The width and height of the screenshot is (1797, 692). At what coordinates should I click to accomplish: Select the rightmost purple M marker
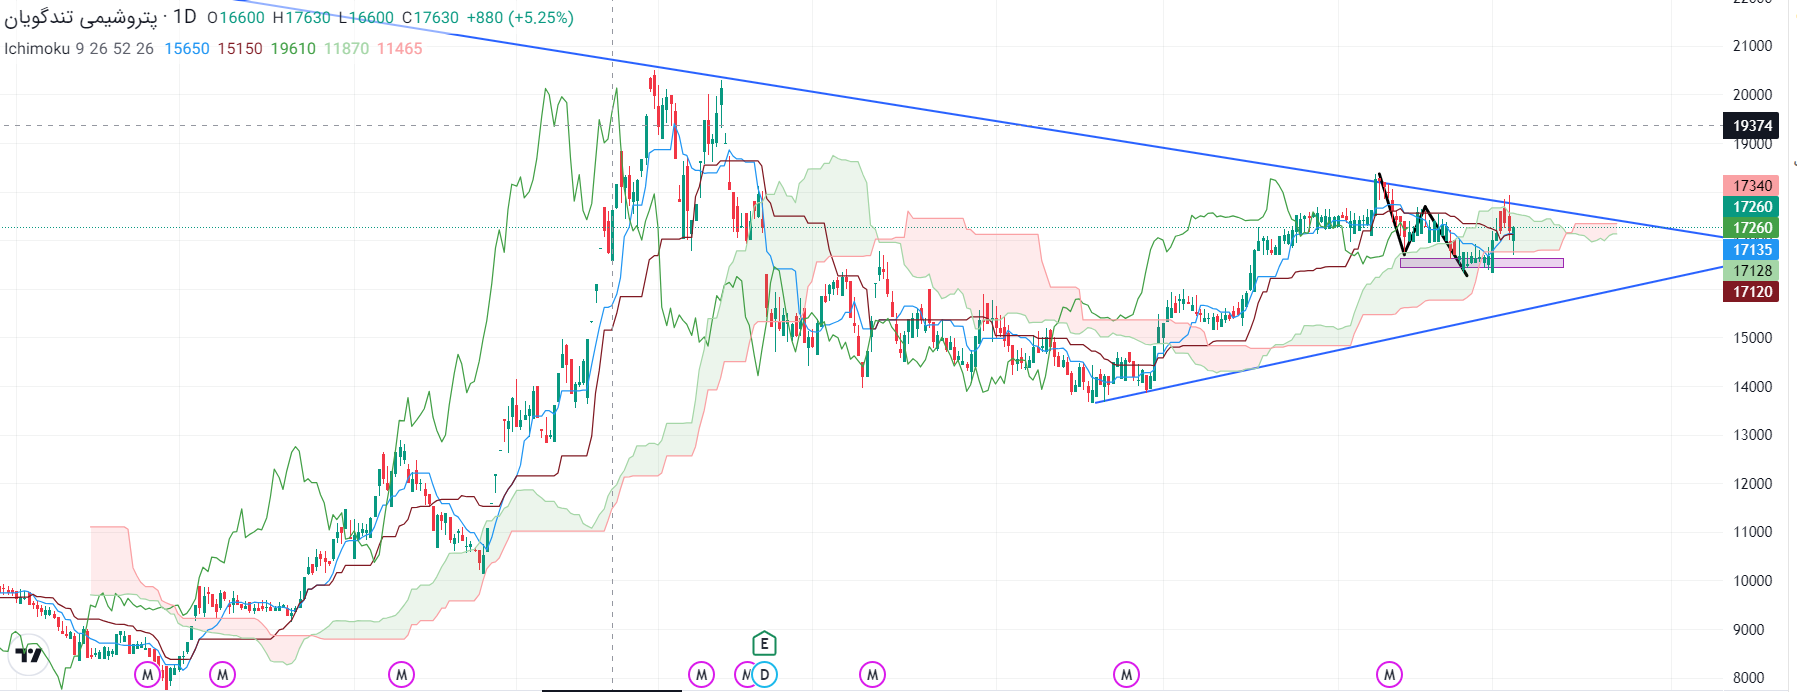tap(1389, 675)
